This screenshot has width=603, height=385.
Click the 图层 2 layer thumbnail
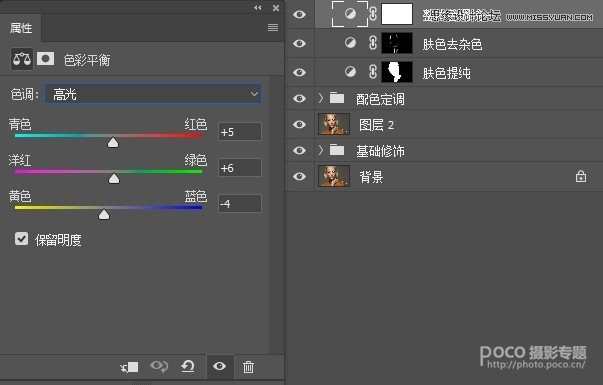(334, 124)
